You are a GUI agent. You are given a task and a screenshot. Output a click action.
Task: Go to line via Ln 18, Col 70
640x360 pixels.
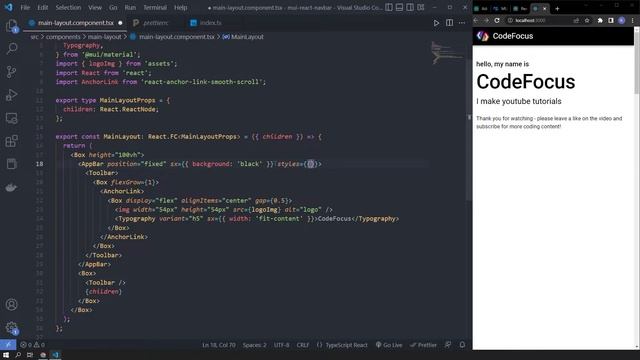pyautogui.click(x=219, y=345)
